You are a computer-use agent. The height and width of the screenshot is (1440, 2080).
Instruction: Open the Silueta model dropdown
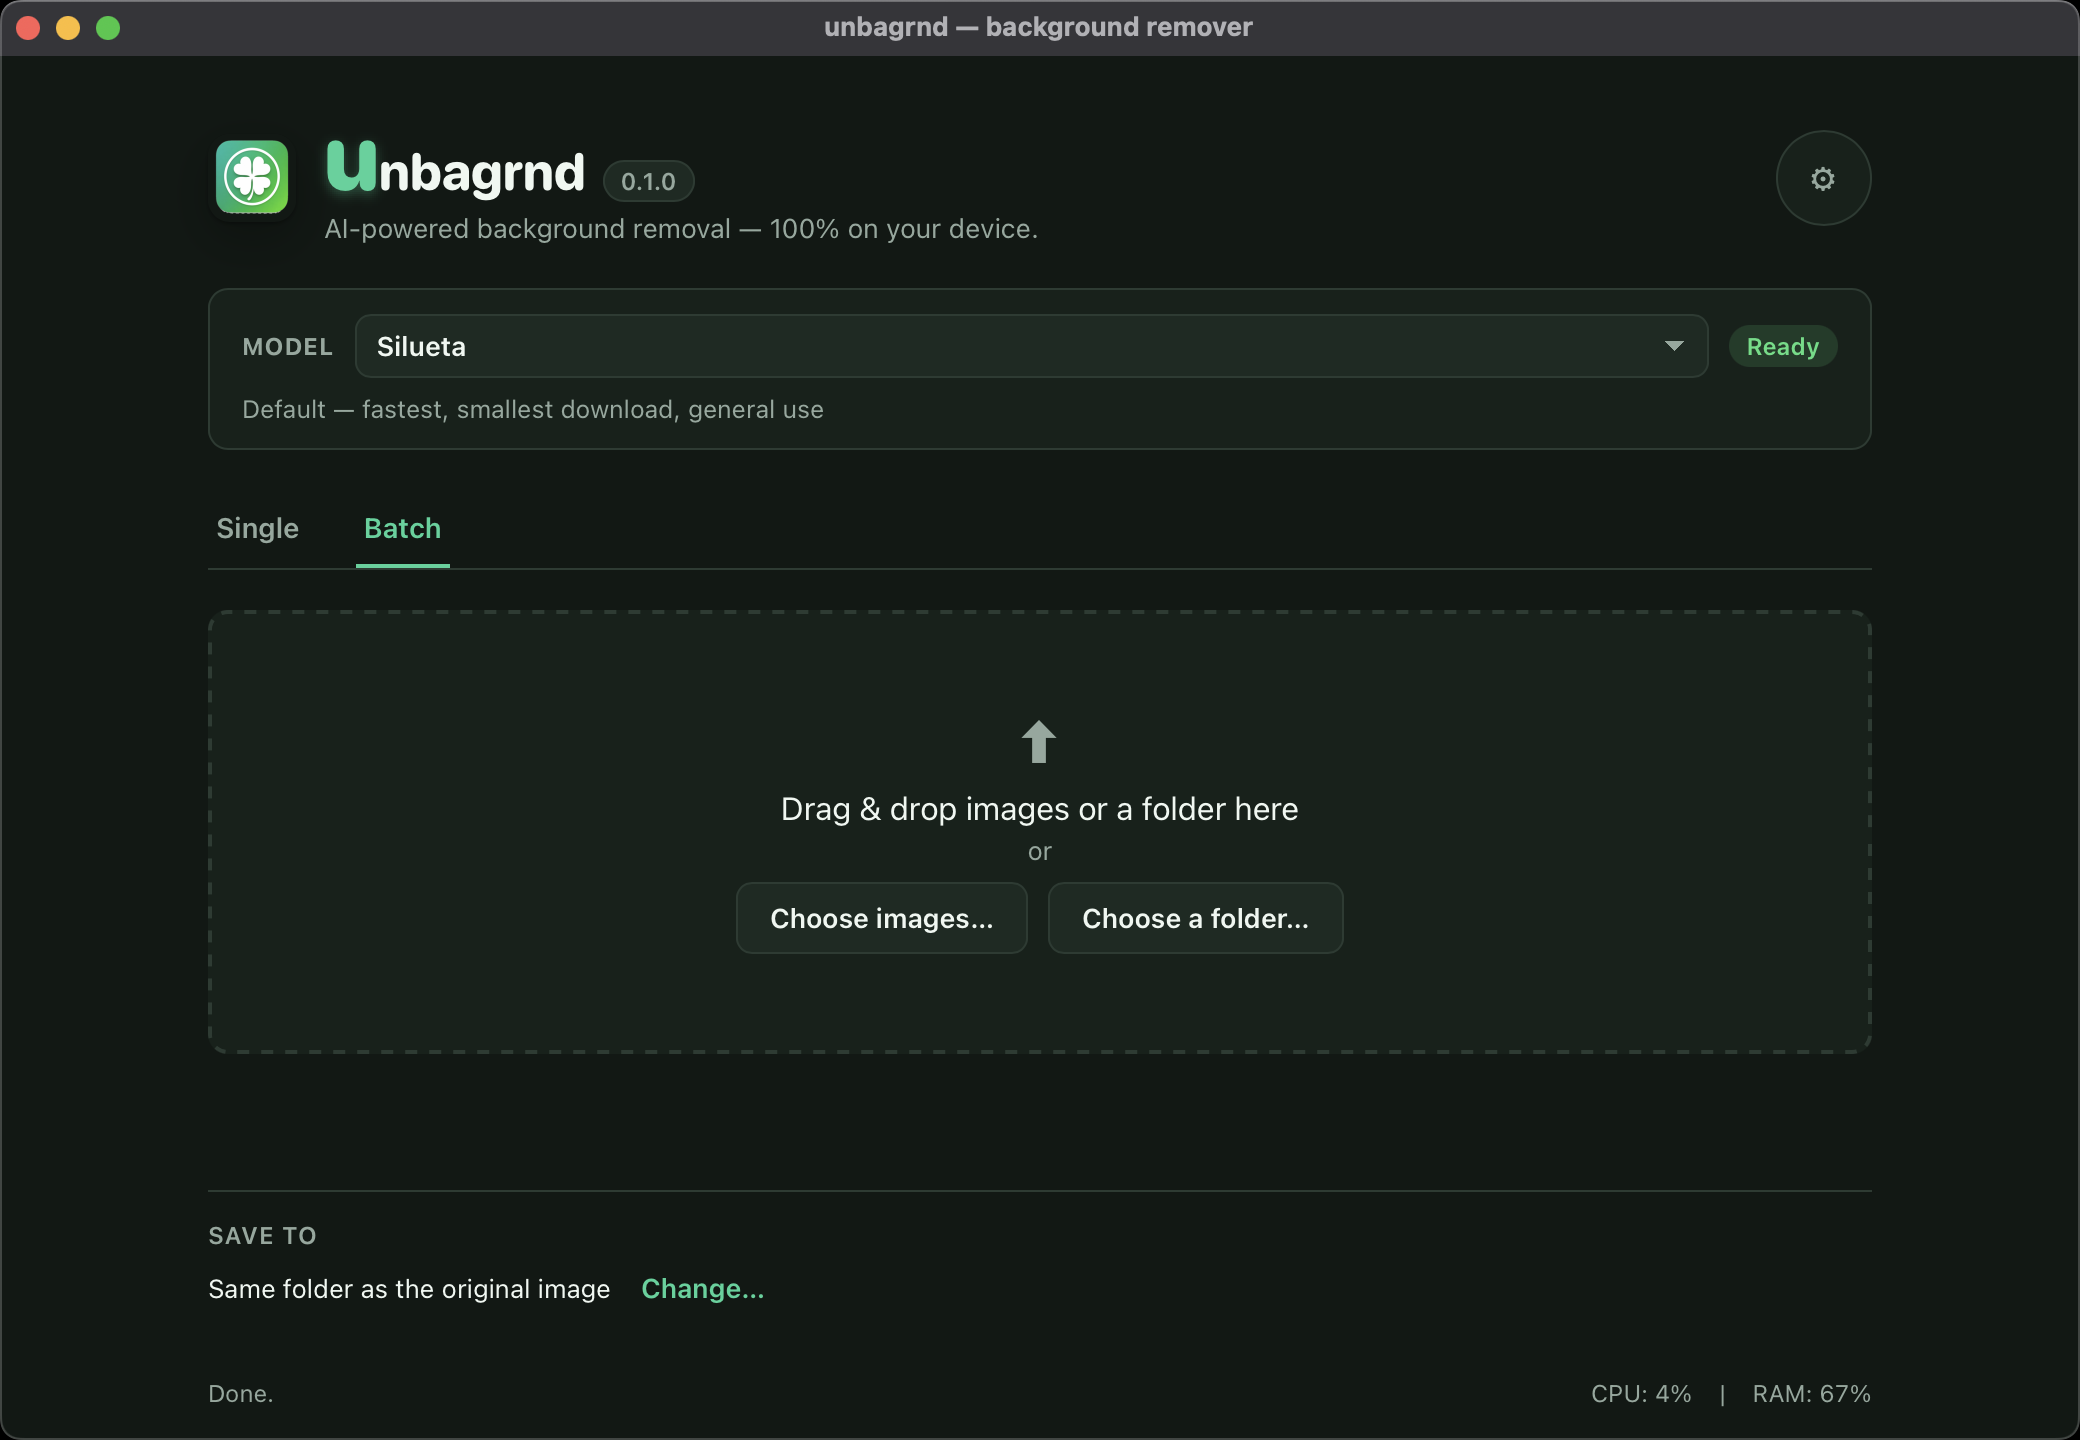[x=1031, y=346]
